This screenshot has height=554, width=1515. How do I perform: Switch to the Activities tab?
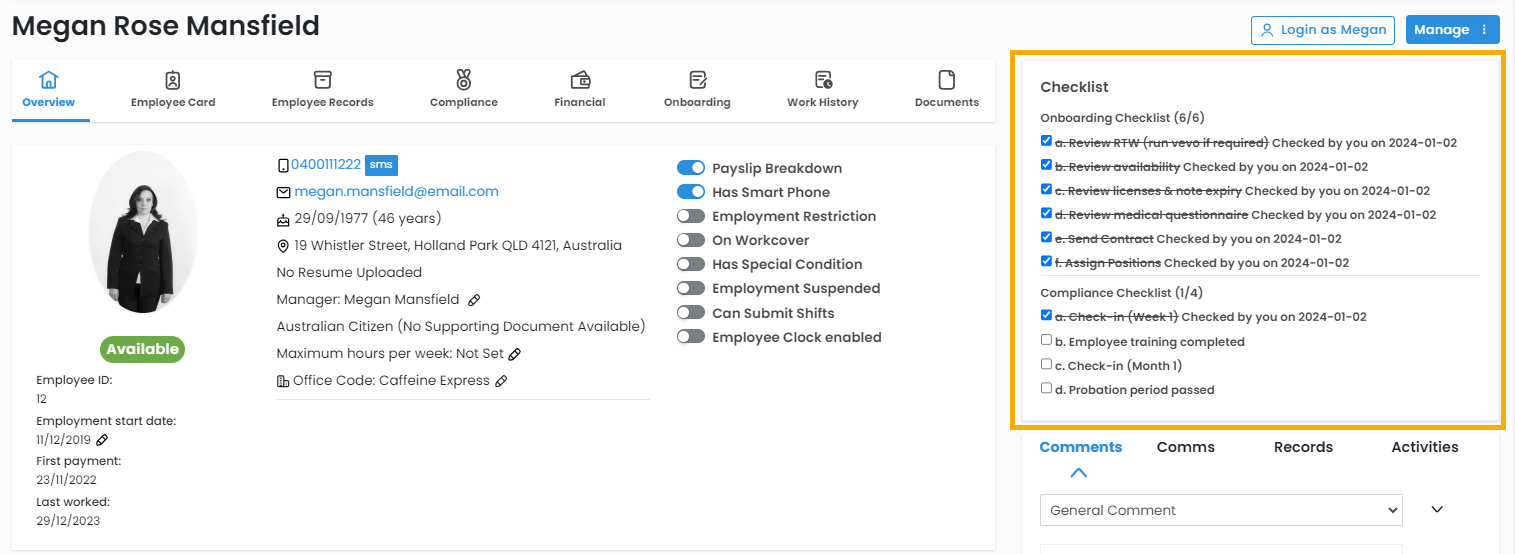click(1424, 447)
